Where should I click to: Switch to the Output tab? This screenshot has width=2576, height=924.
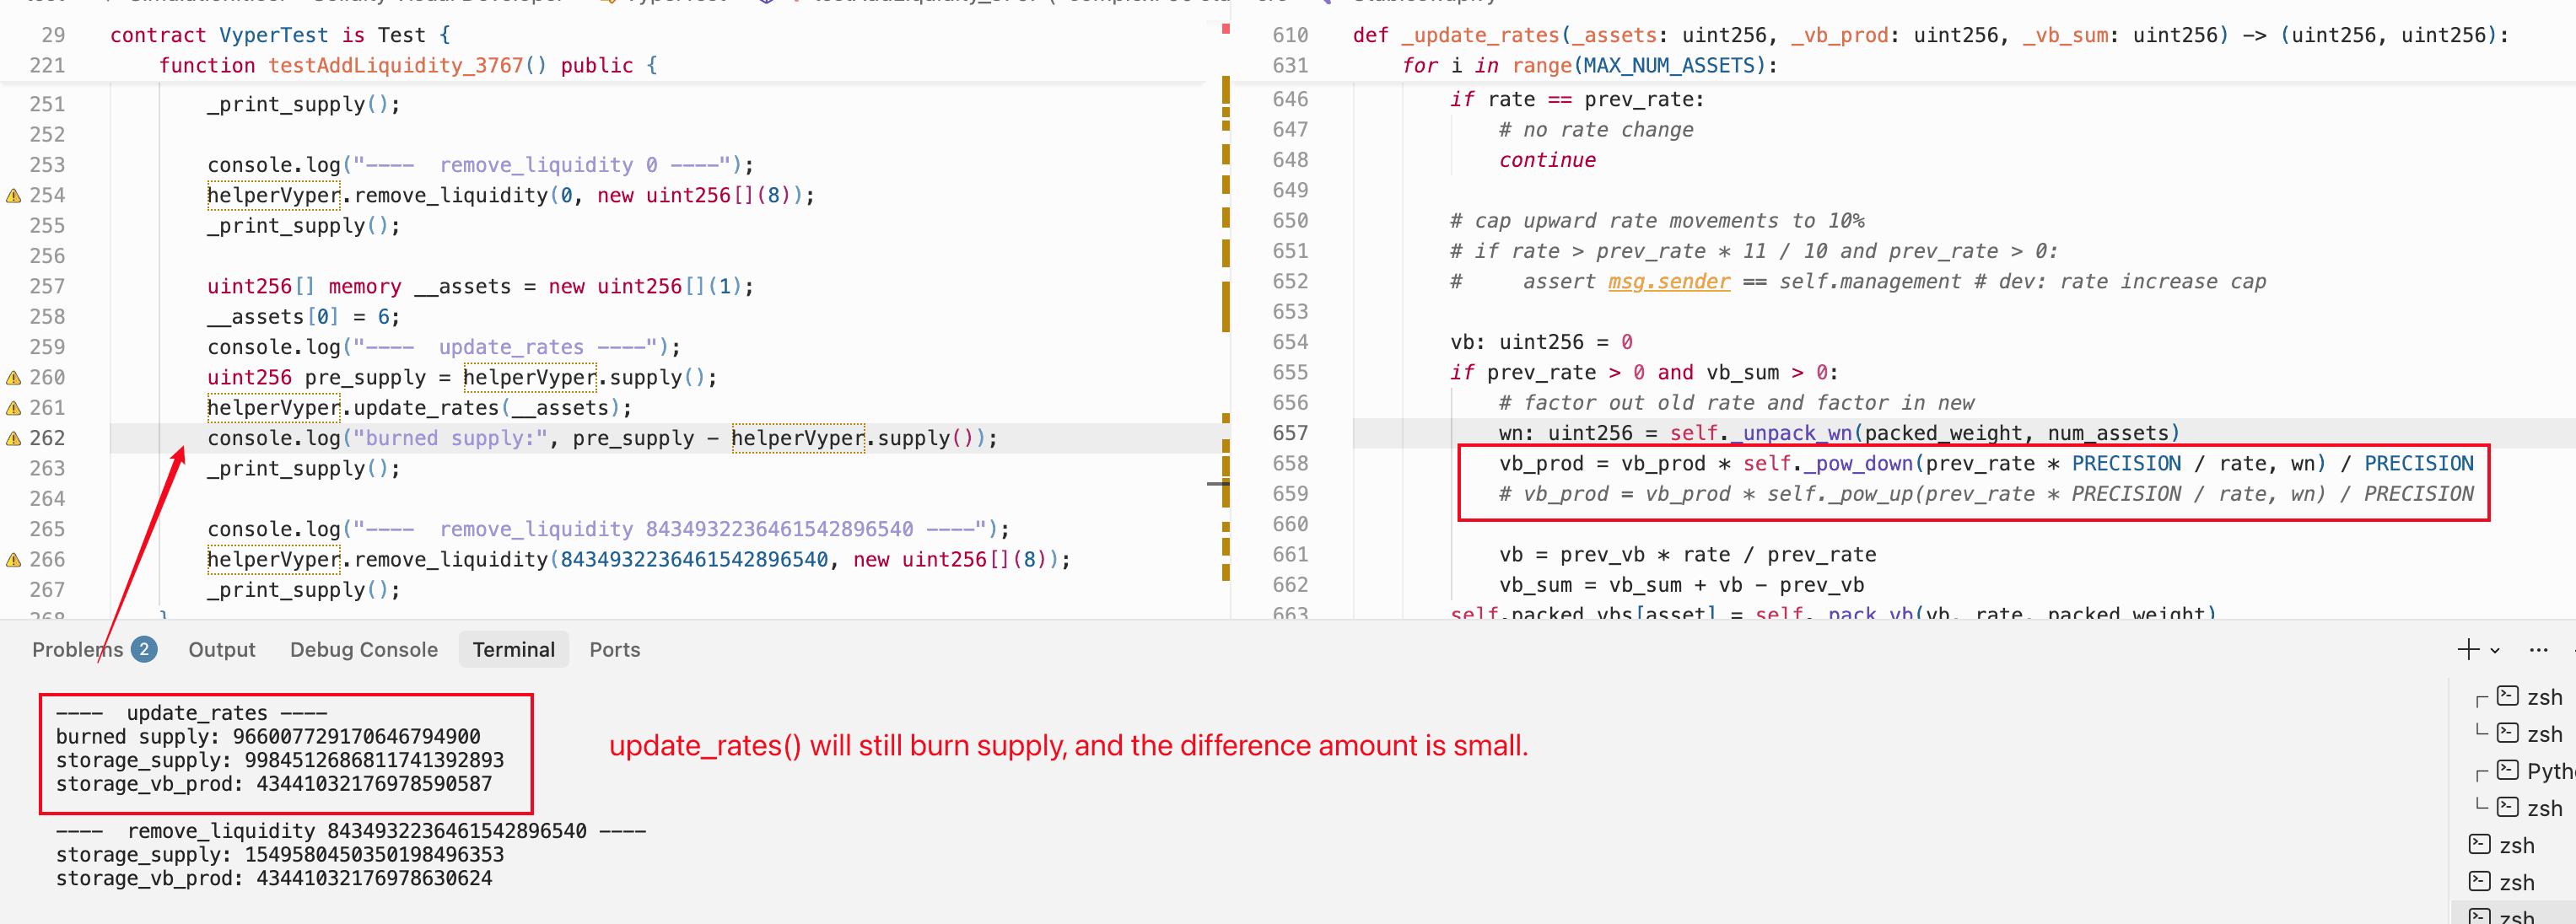222,650
